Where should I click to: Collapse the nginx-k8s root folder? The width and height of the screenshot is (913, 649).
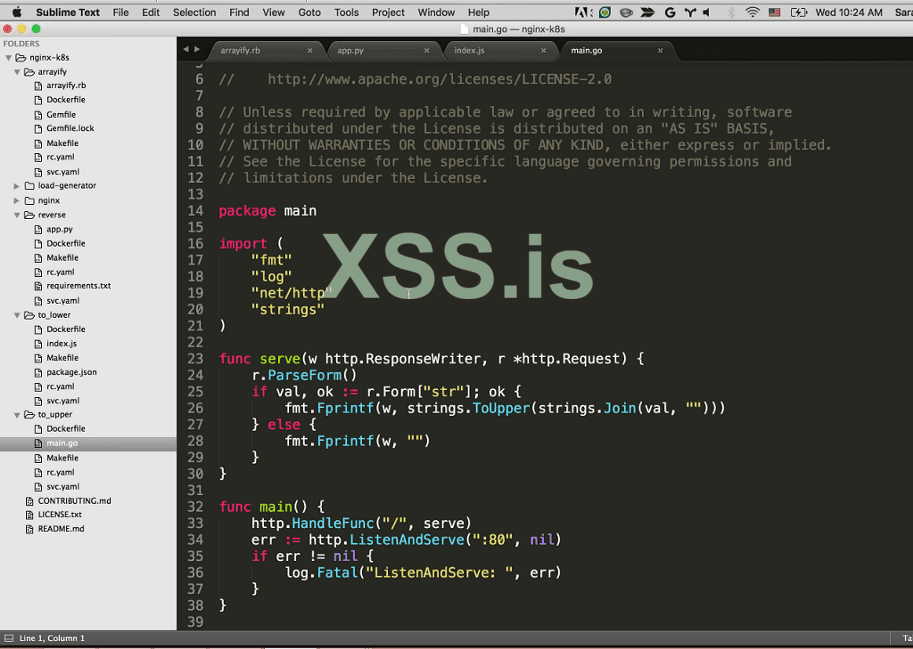[x=8, y=58]
